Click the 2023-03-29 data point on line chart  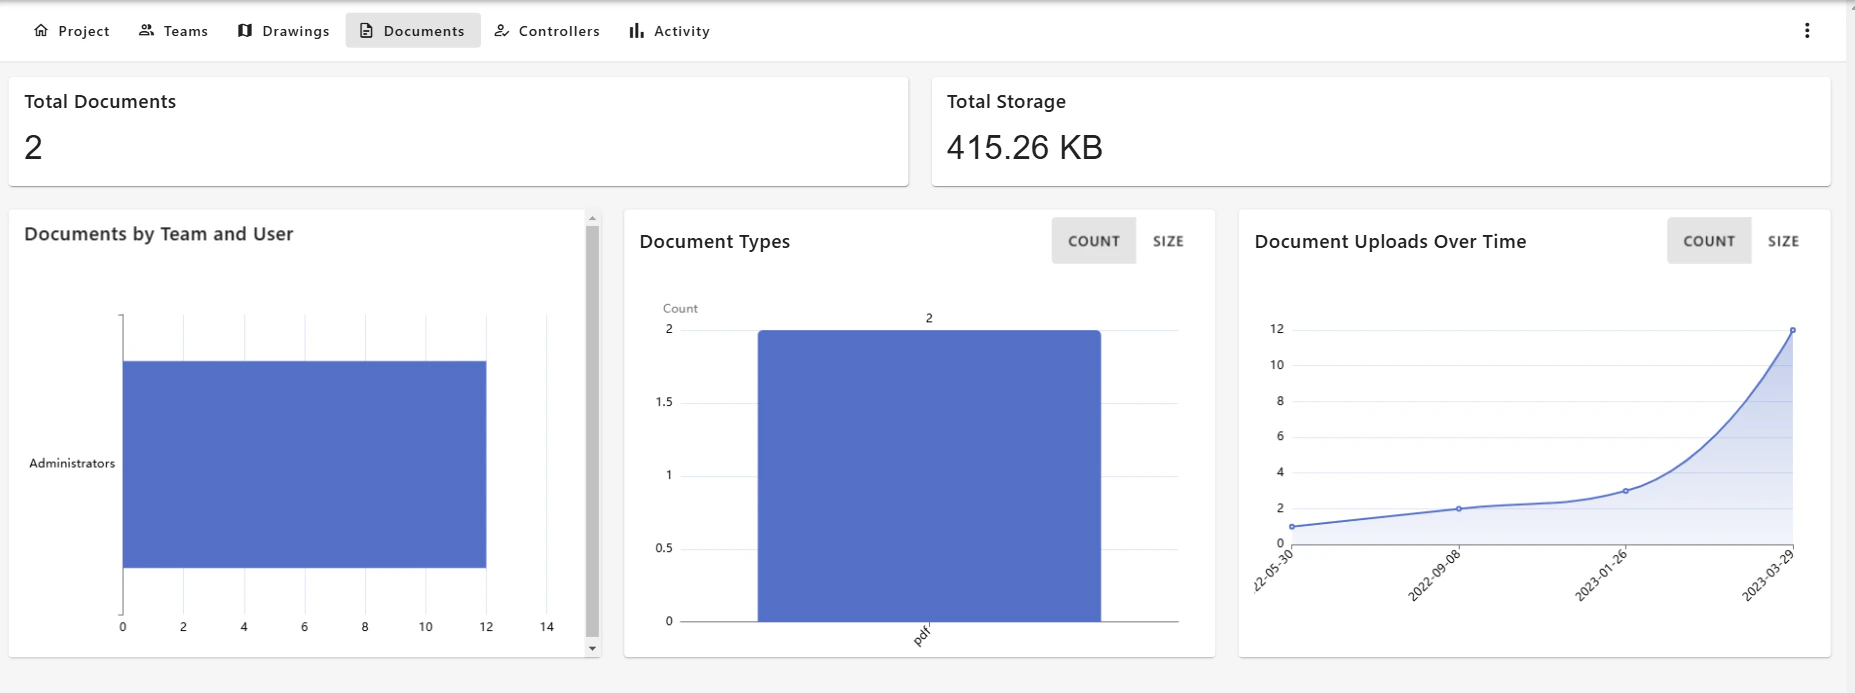click(x=1792, y=330)
